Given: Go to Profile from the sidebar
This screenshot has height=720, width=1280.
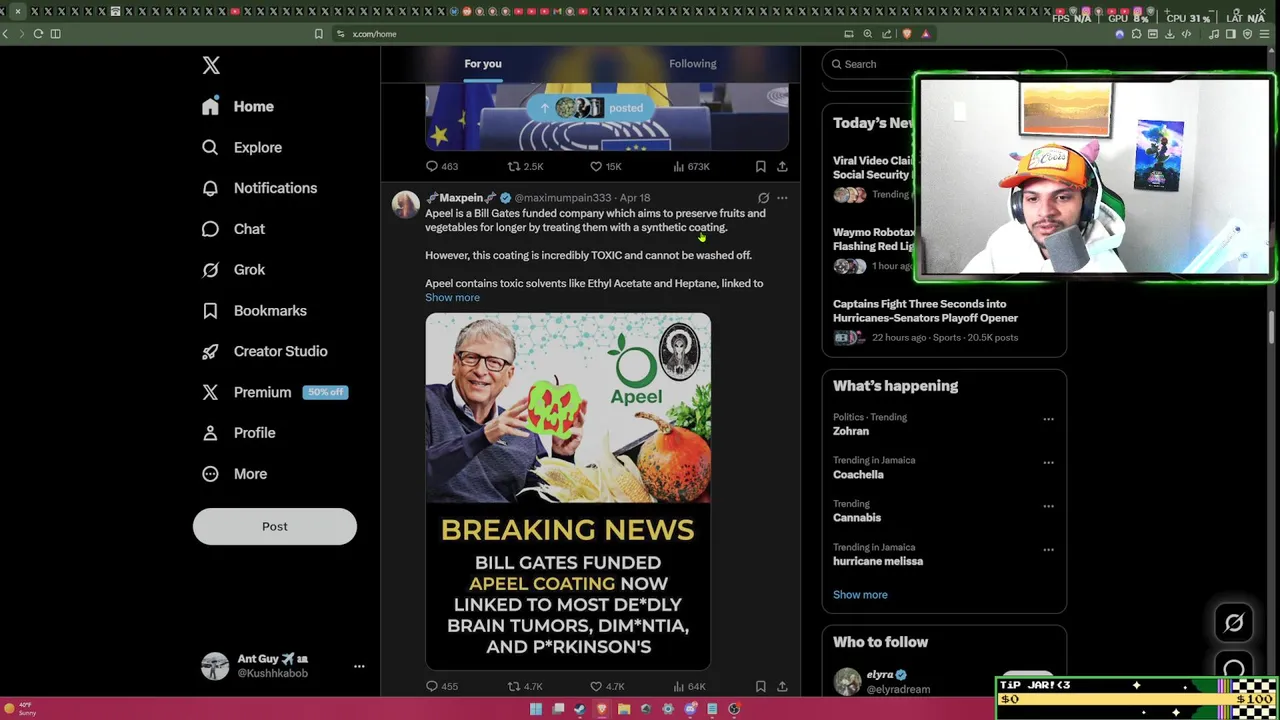Looking at the screenshot, I should (238, 433).
